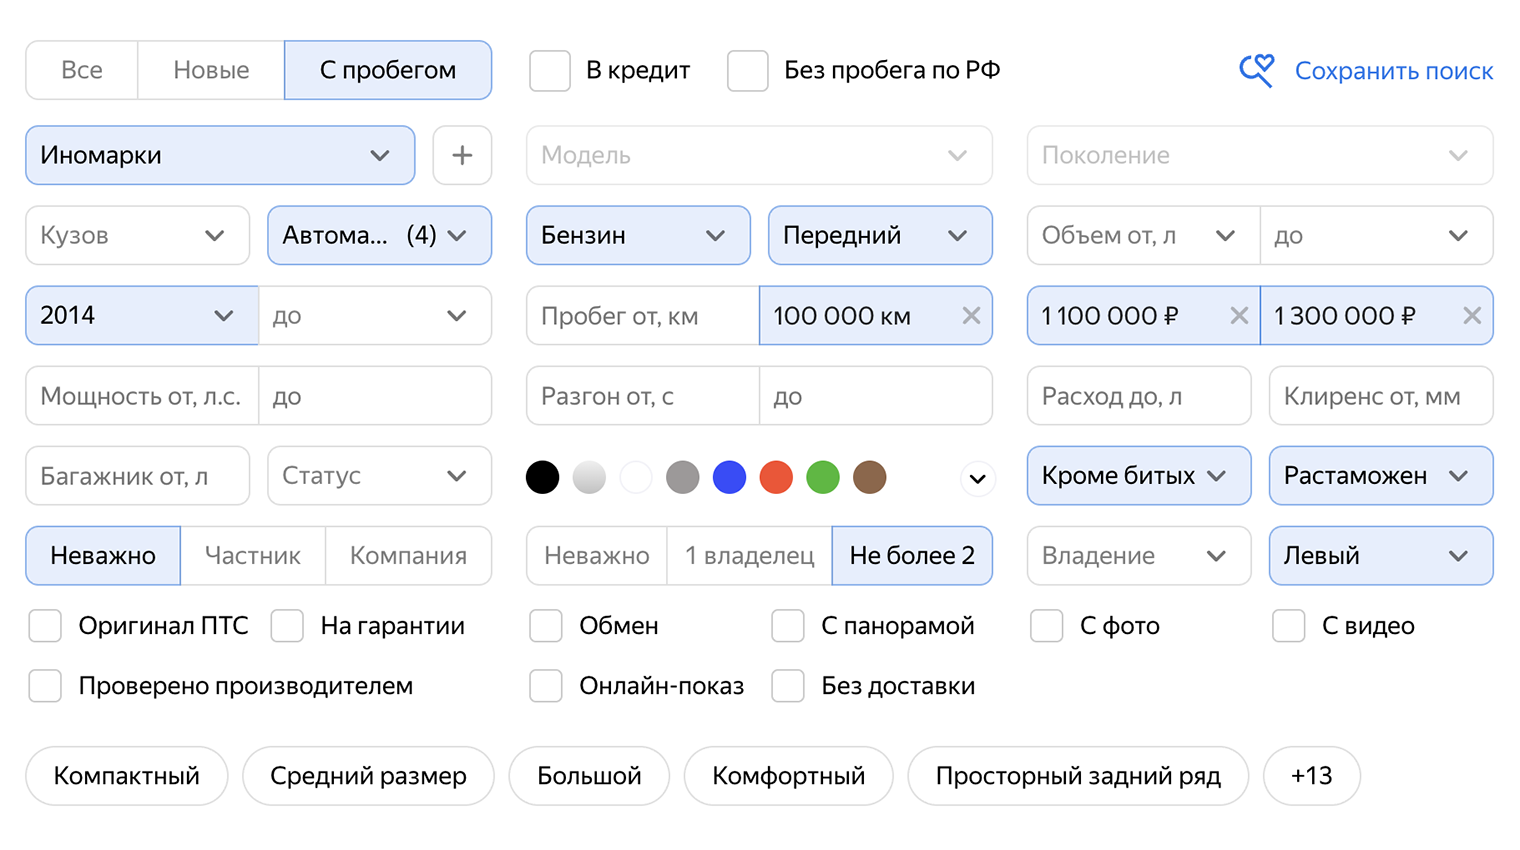The image size is (1520, 850).
Task: Check Проверено производителем option
Action: pos(45,686)
